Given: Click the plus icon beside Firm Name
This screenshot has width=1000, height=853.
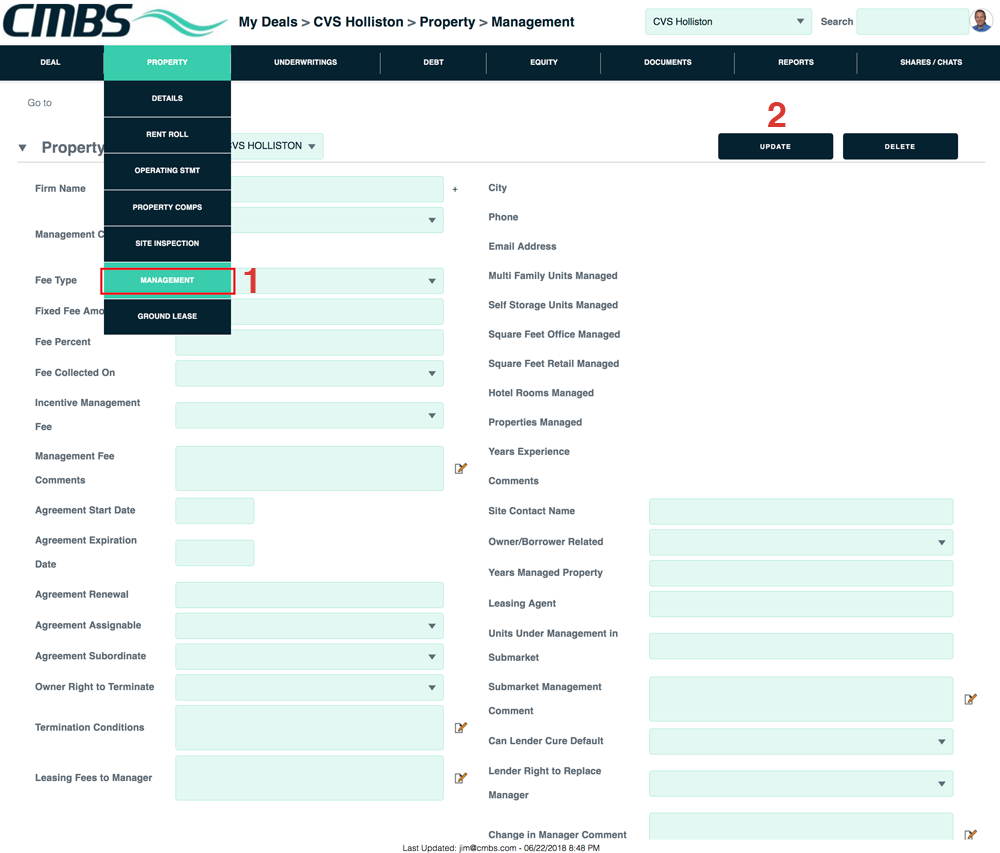Looking at the screenshot, I should pos(455,189).
